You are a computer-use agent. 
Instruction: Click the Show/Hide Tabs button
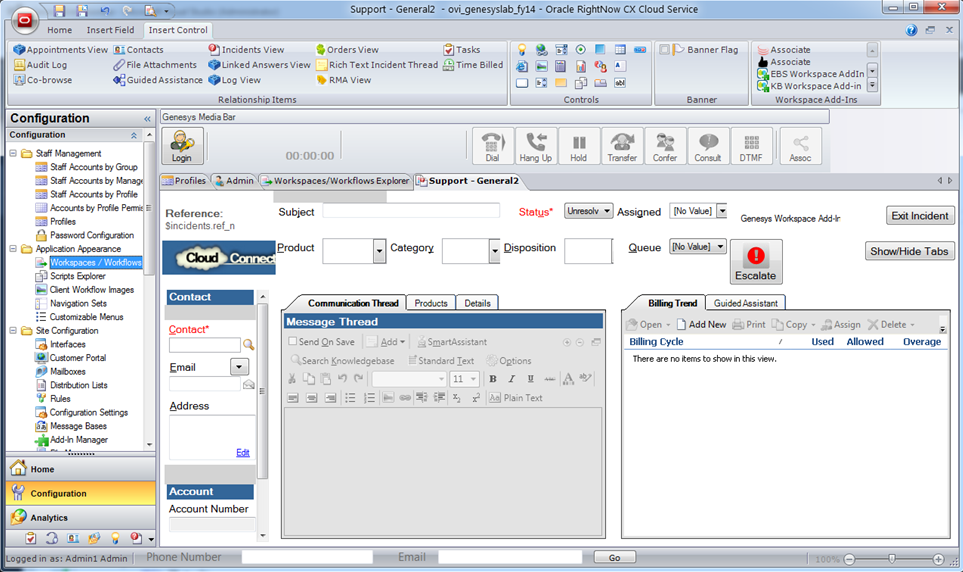[x=909, y=251]
